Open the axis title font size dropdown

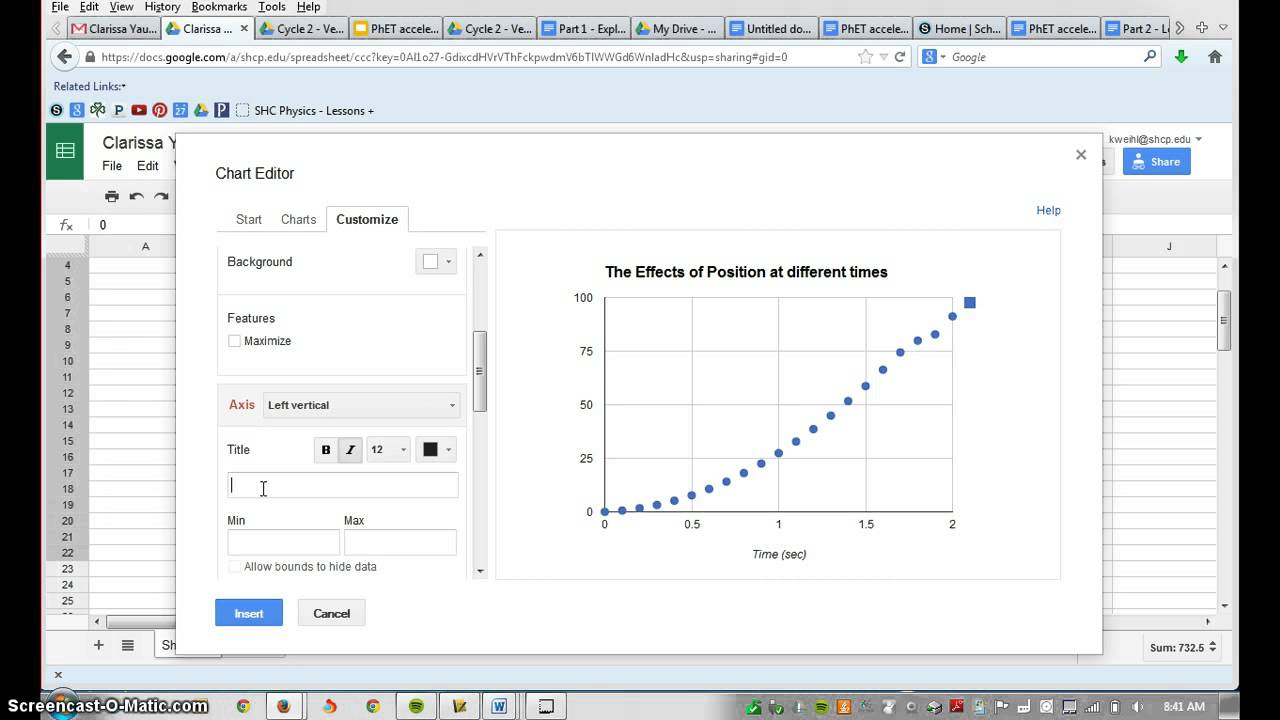[x=389, y=450]
